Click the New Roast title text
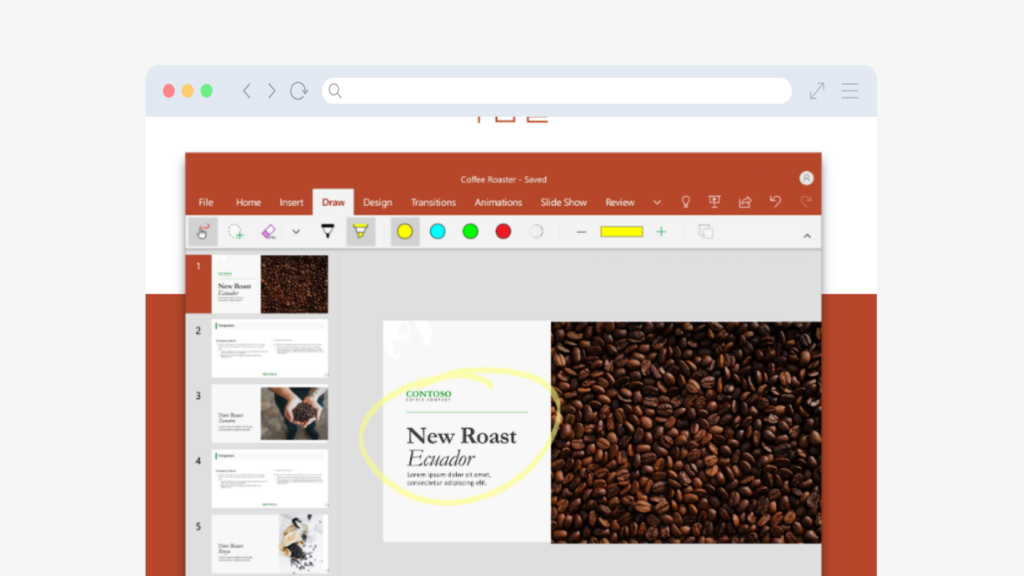 [x=461, y=436]
